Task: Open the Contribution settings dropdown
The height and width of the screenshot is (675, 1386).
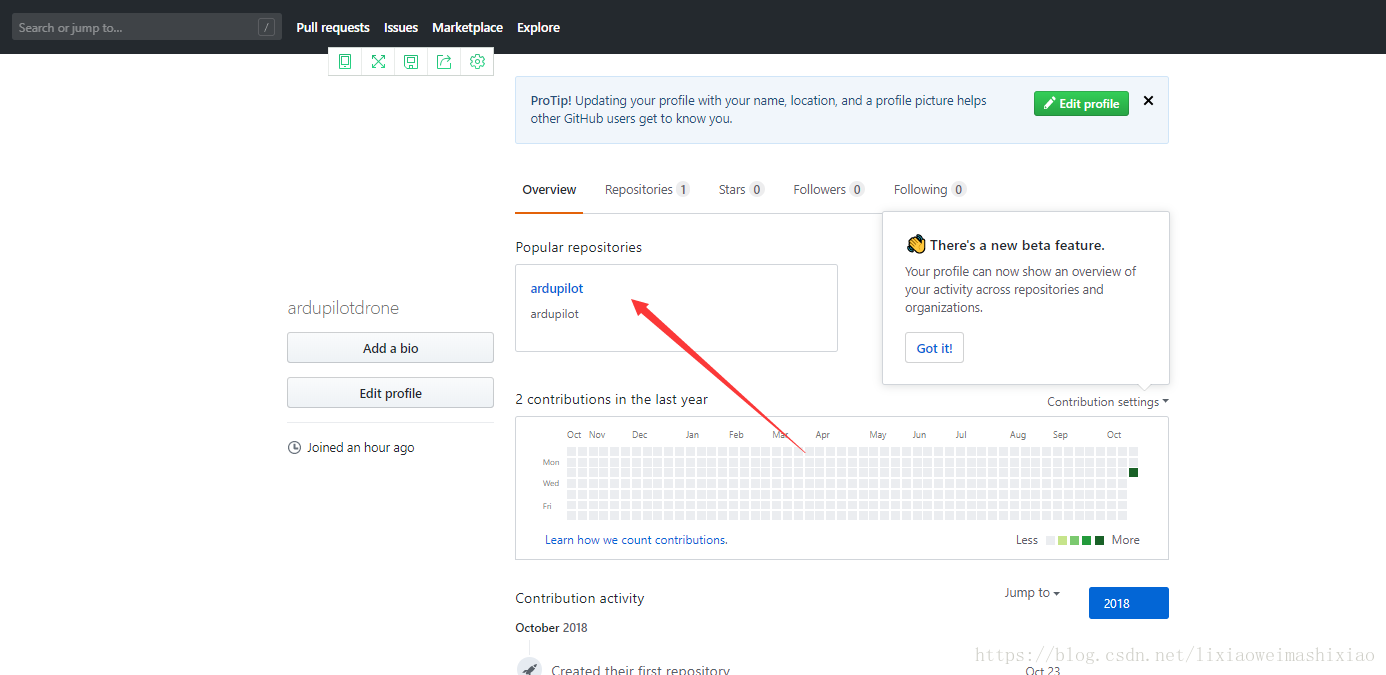Action: click(x=1107, y=402)
